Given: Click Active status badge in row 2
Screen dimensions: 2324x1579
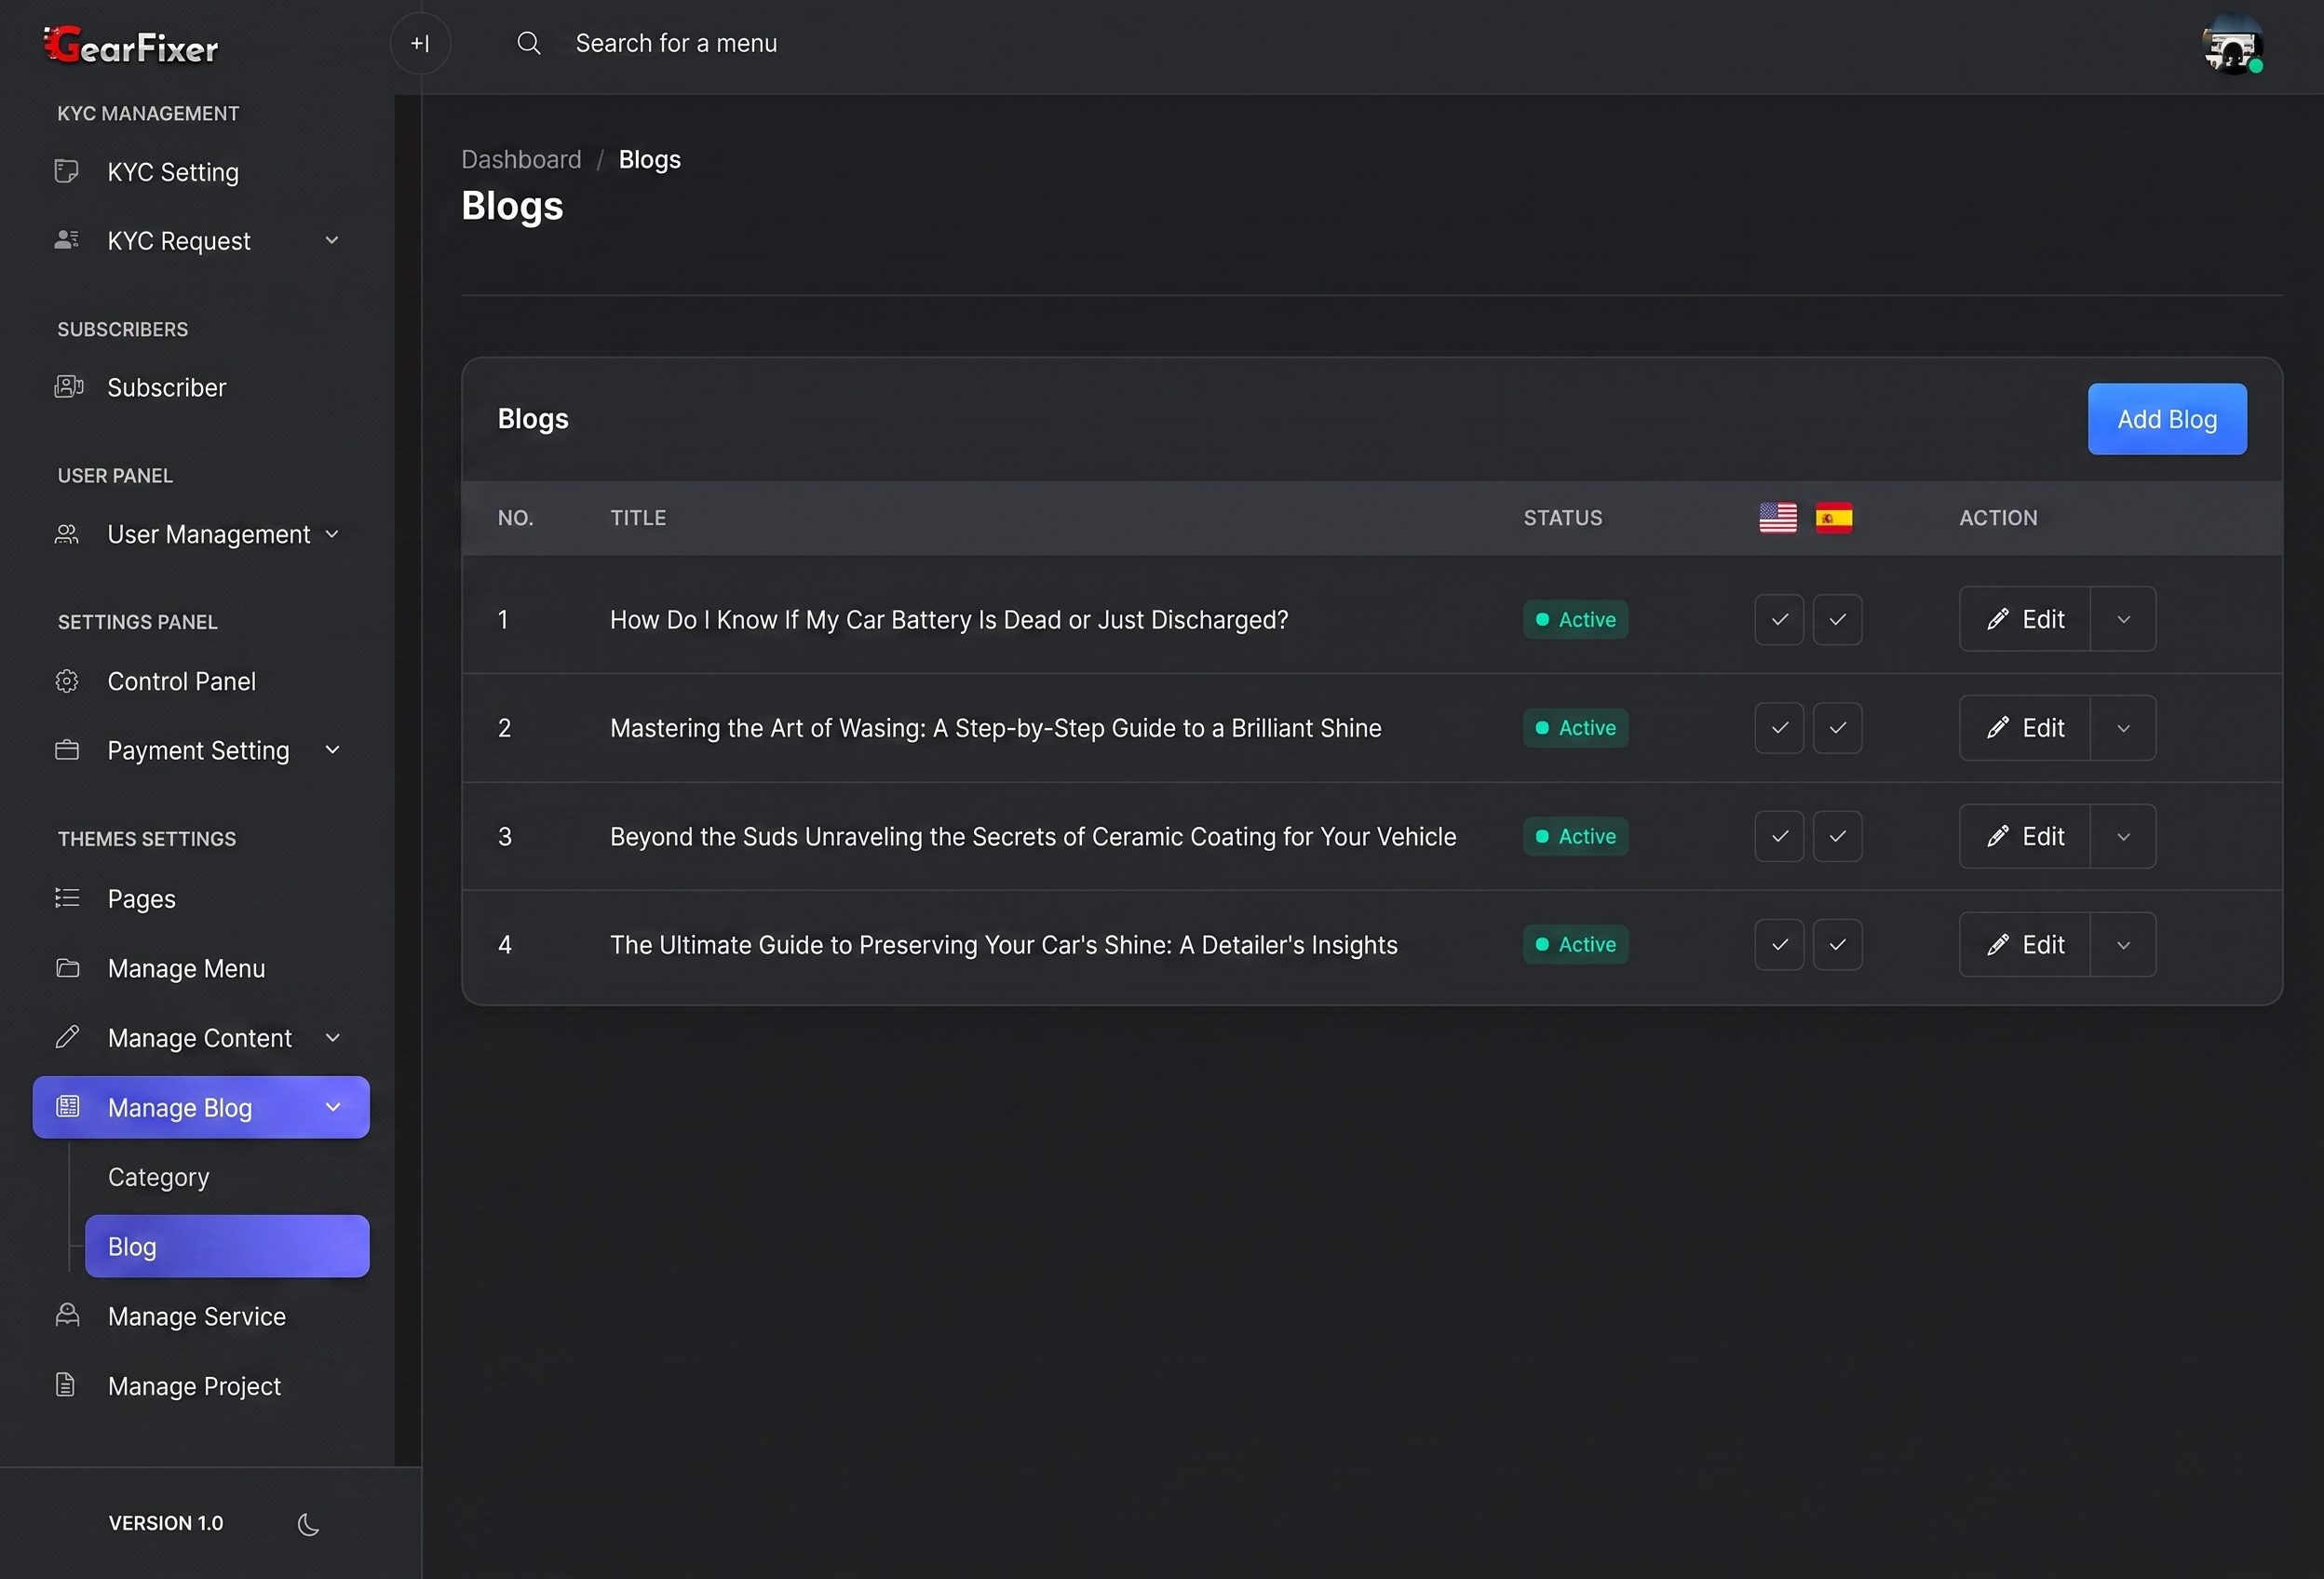Looking at the screenshot, I should (1576, 728).
